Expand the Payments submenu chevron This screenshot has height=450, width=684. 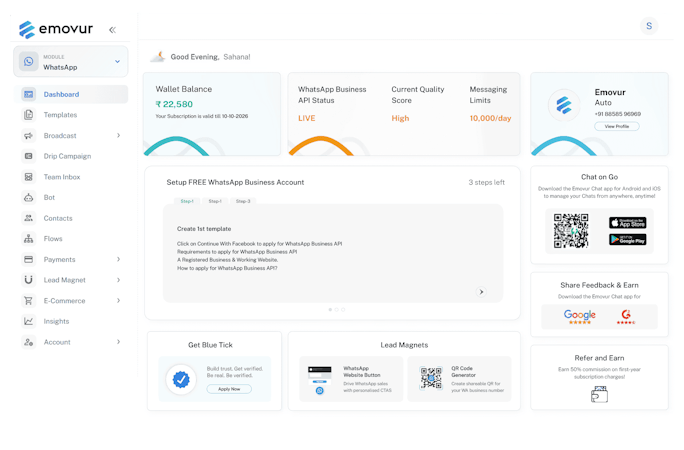[x=118, y=259]
